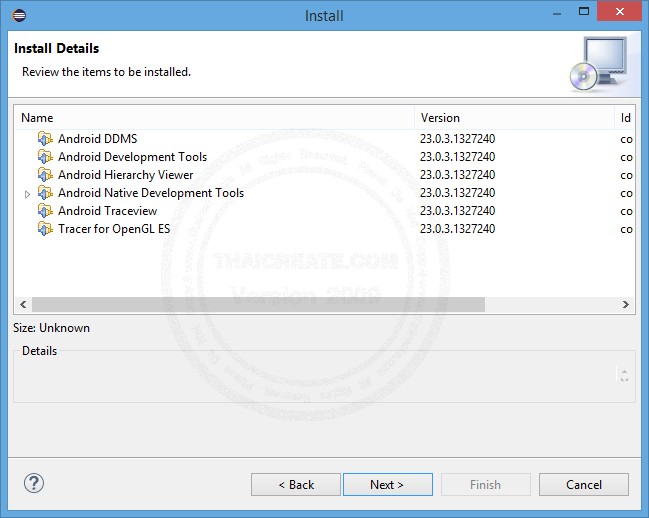Click the Android Hierarchy Viewer feature icon

tap(45, 175)
